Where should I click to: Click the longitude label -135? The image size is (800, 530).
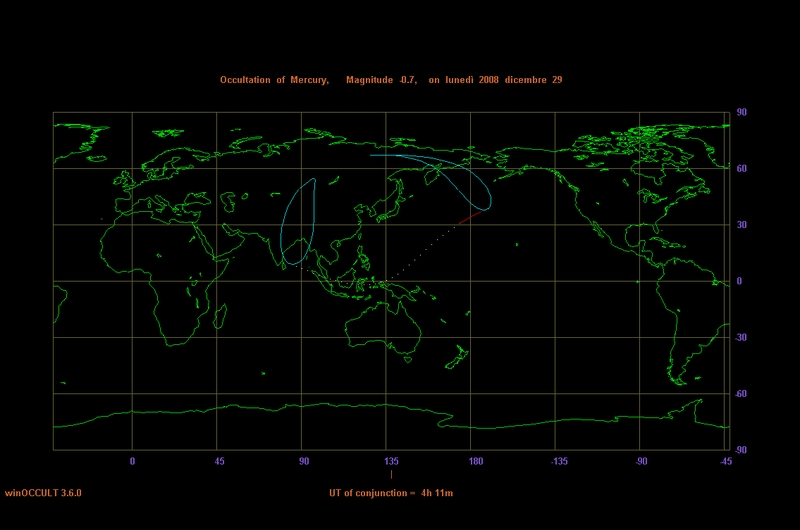559,462
